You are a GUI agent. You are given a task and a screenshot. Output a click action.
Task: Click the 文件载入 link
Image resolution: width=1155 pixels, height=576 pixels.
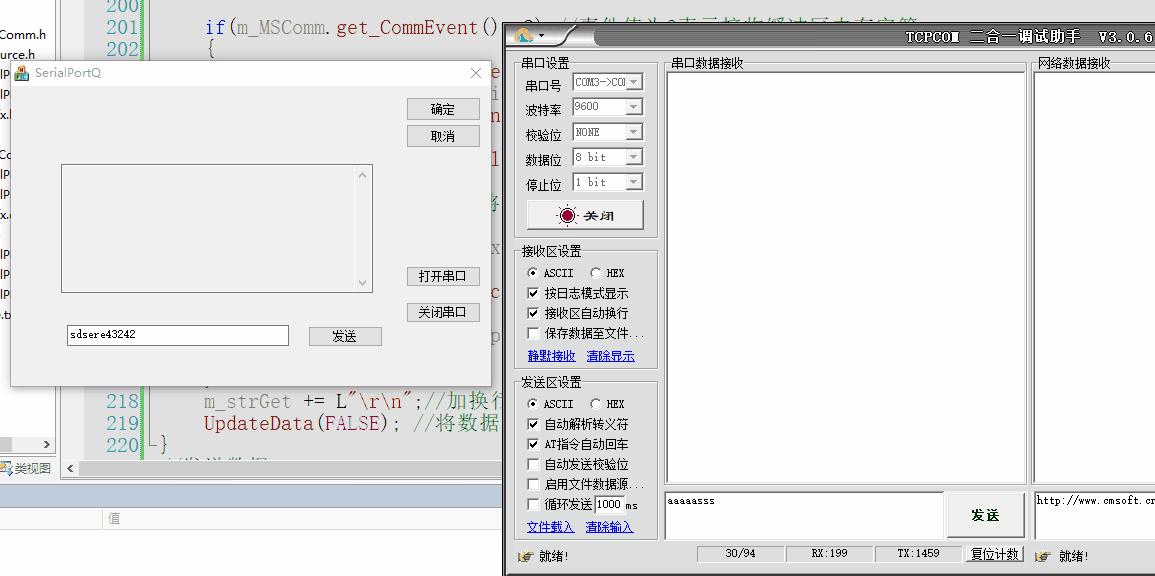click(550, 527)
